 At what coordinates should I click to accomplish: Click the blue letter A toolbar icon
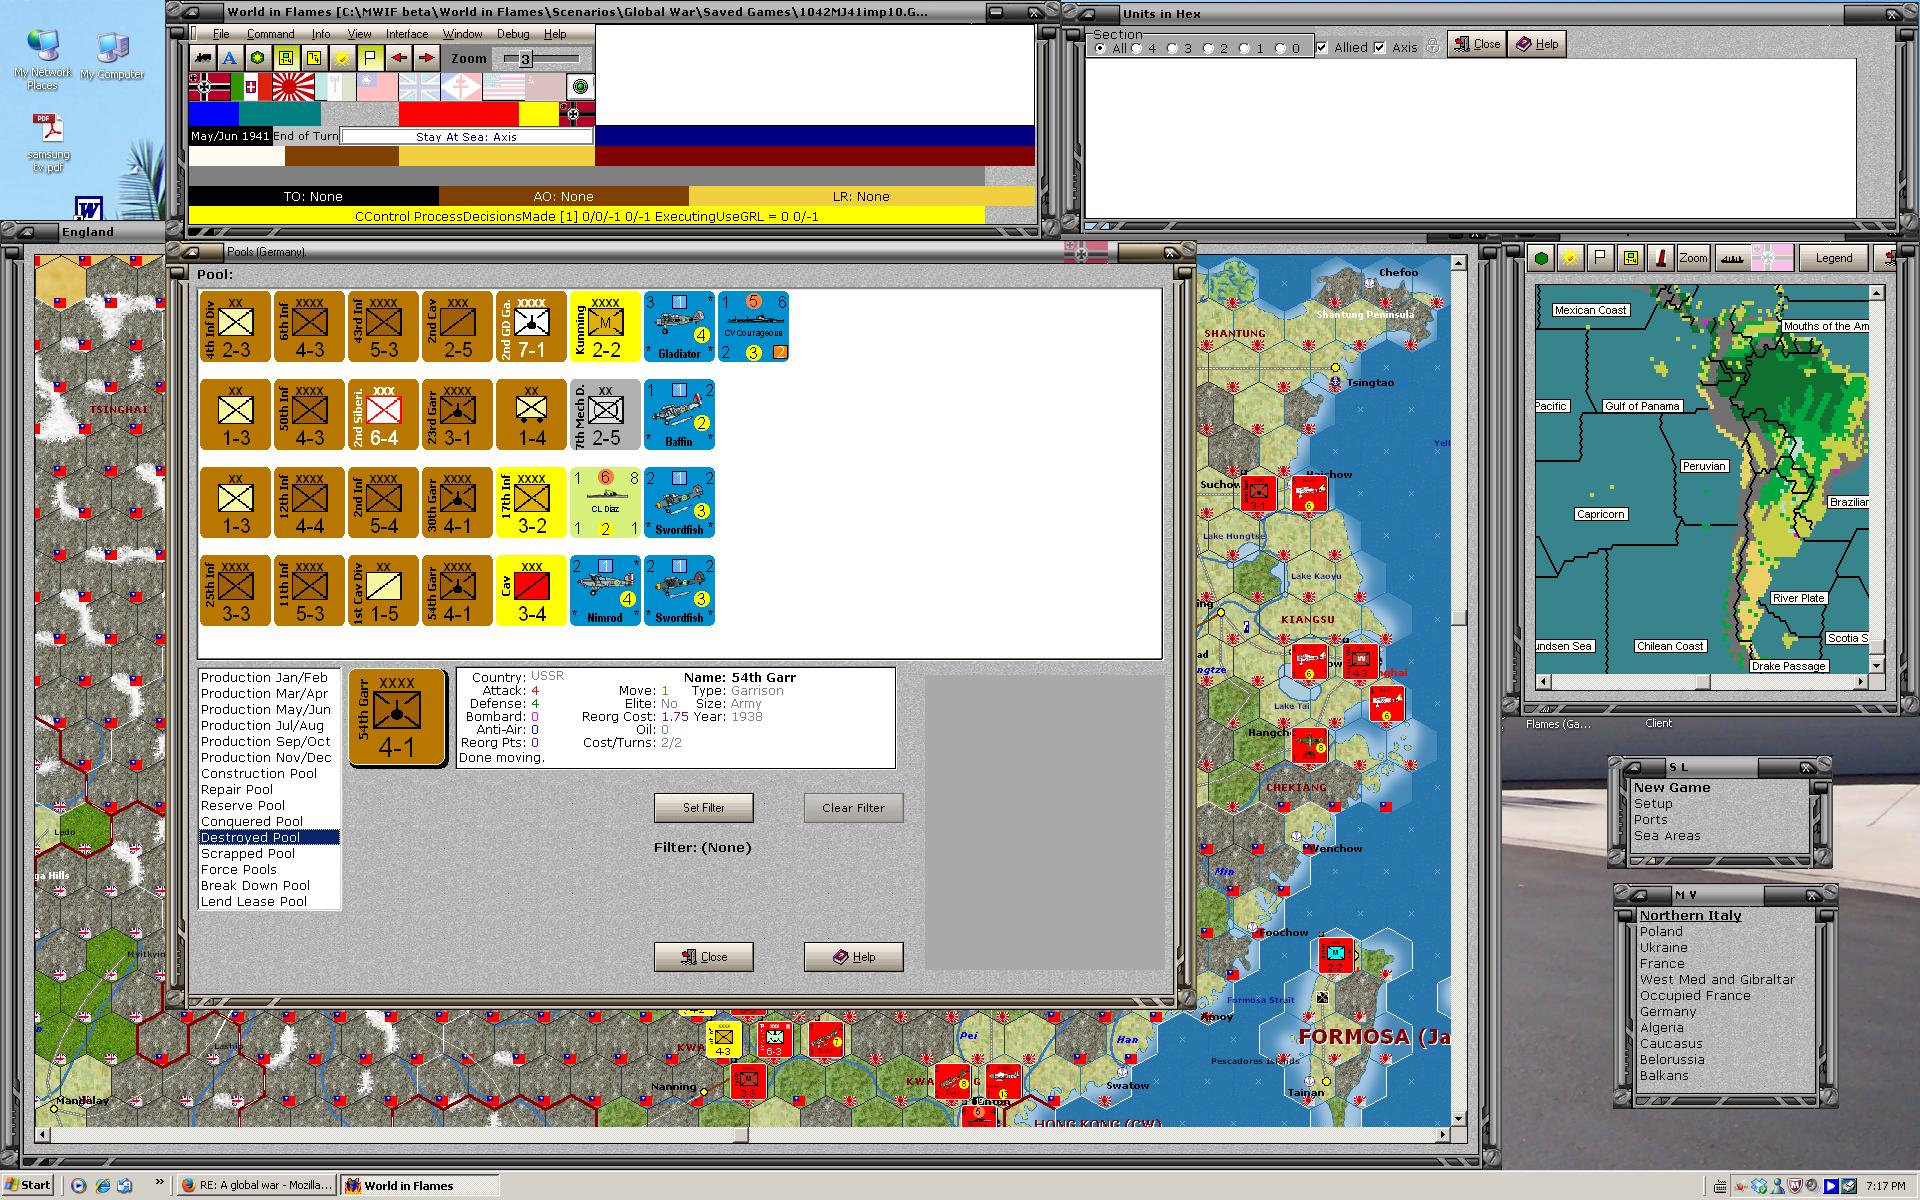[x=230, y=58]
